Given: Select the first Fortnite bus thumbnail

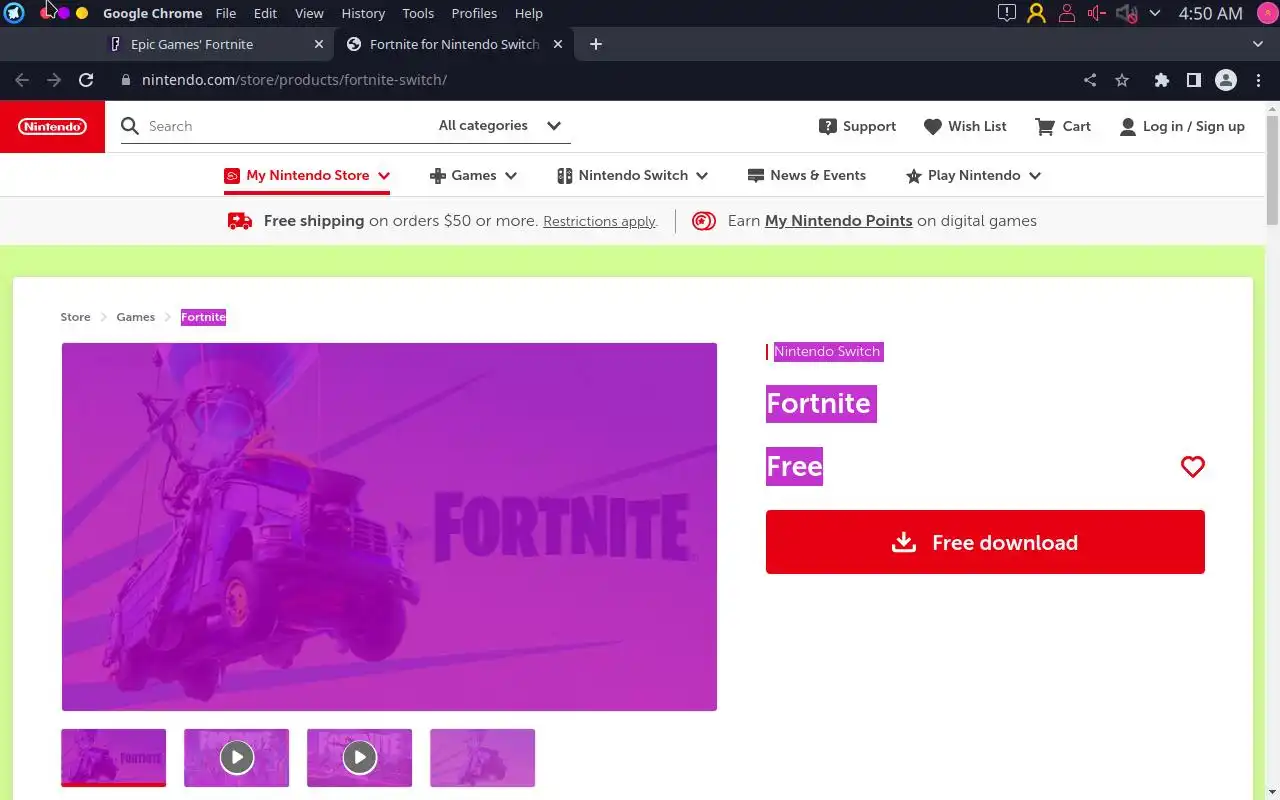Looking at the screenshot, I should (113, 757).
